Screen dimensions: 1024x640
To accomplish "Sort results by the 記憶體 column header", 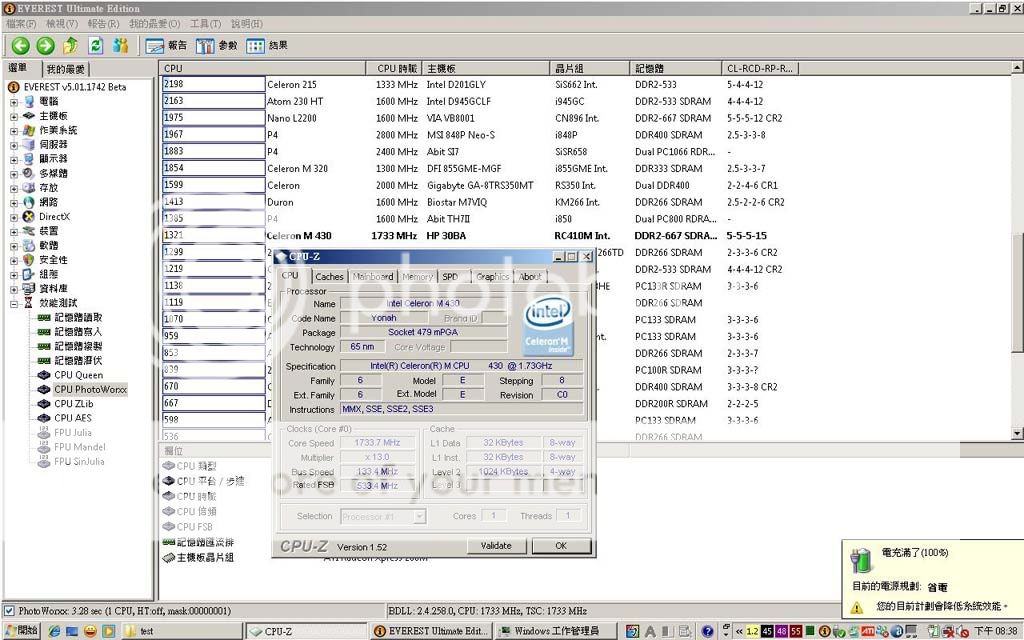I will [x=677, y=69].
